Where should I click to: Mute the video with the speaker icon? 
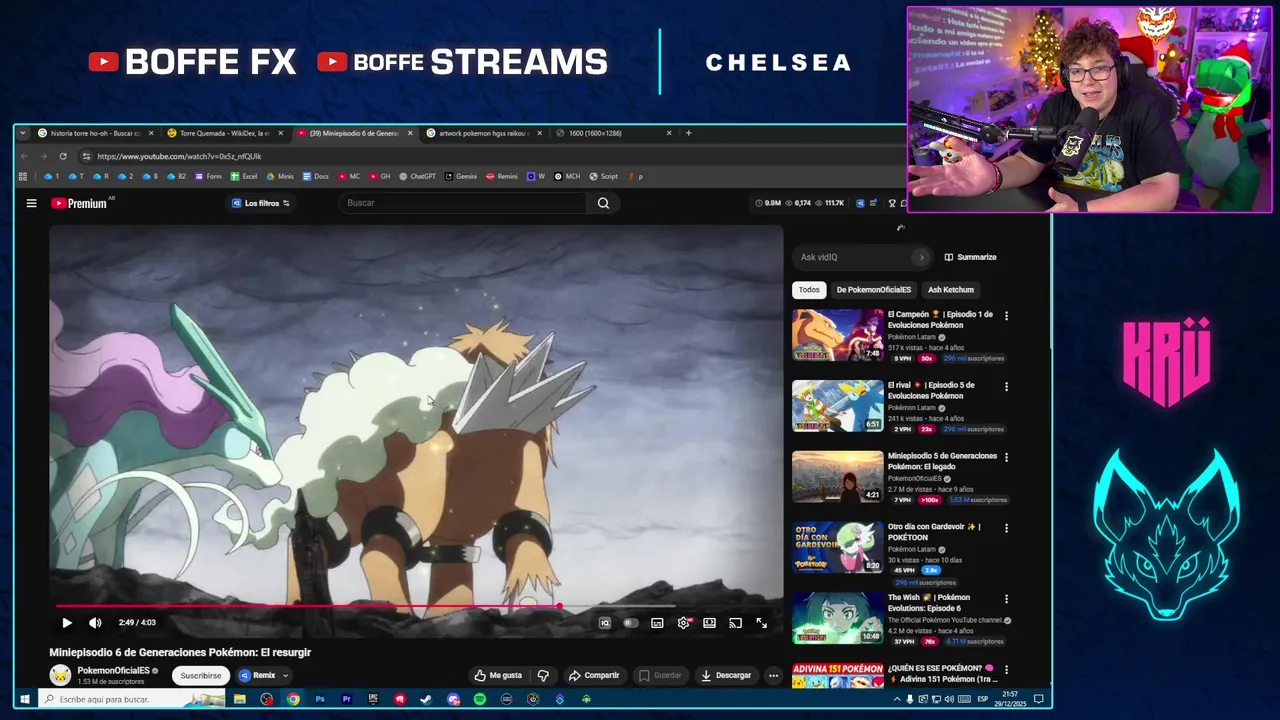(x=95, y=623)
